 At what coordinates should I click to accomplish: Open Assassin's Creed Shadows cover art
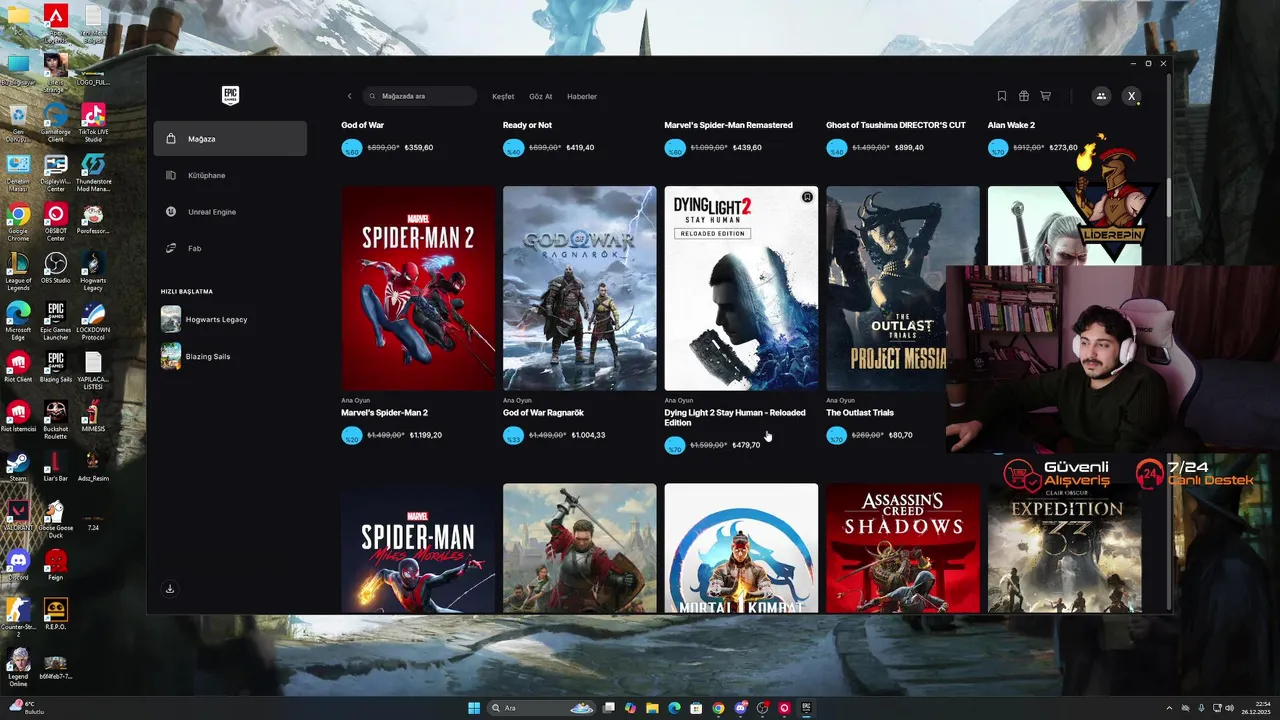click(x=903, y=548)
